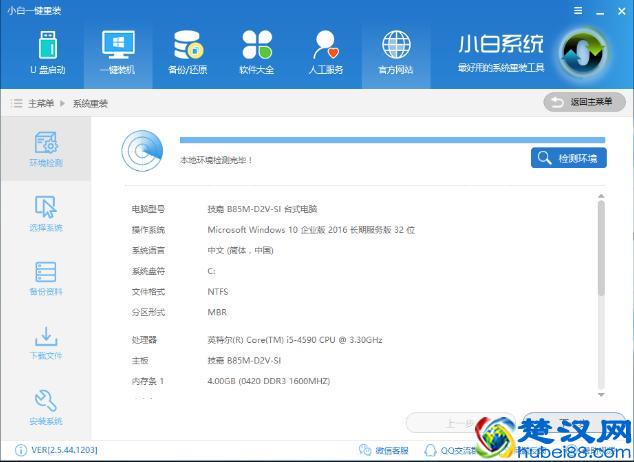Click Microsoft Windows 10 企业版 value
The image size is (634, 462).
click(x=311, y=230)
